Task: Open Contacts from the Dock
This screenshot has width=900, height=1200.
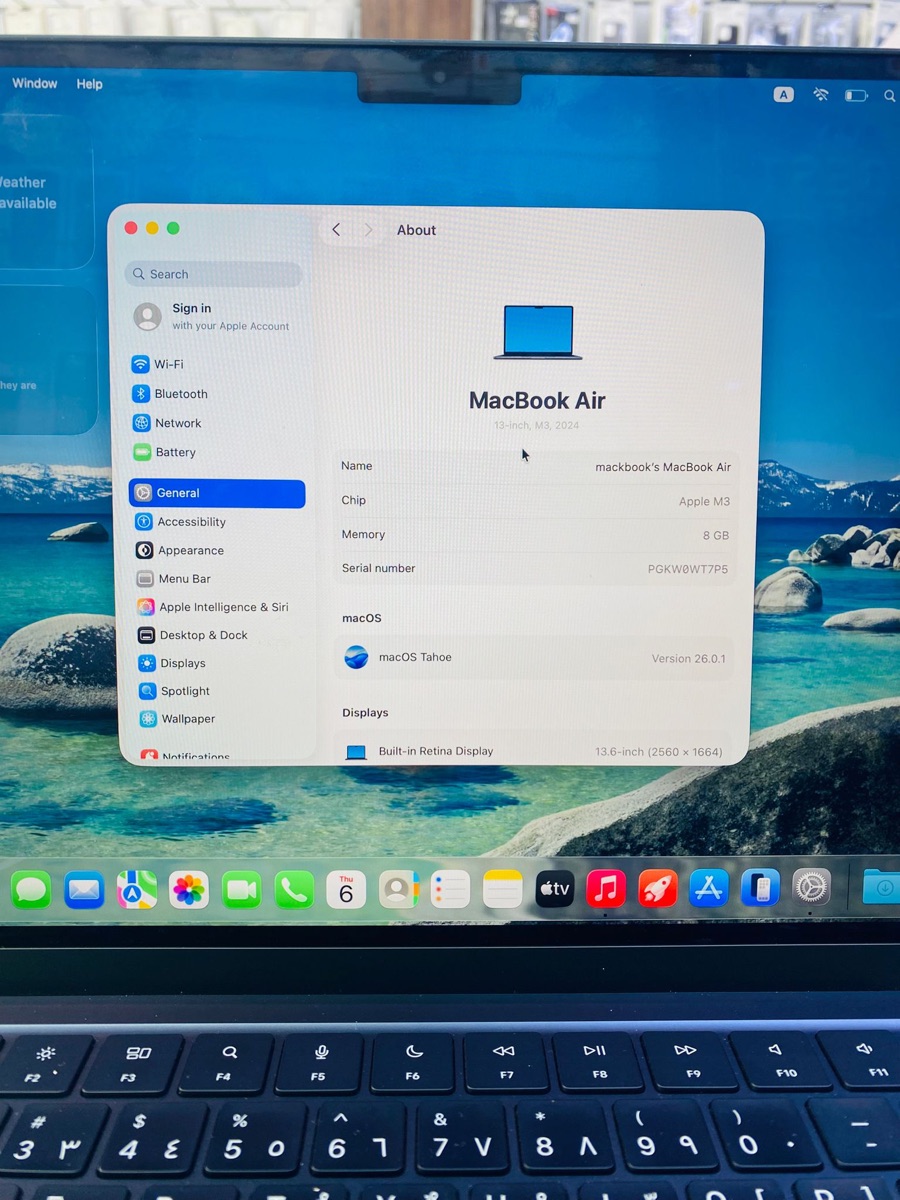Action: click(x=398, y=889)
